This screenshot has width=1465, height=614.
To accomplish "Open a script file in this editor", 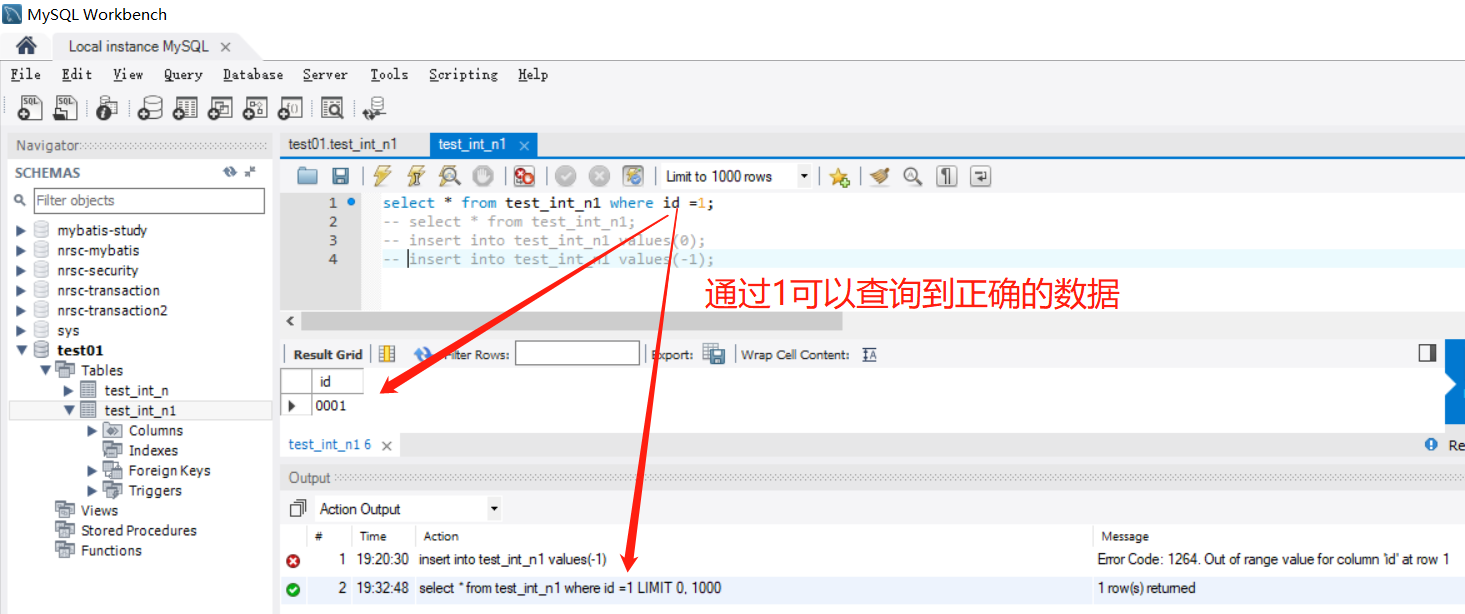I will 307,176.
